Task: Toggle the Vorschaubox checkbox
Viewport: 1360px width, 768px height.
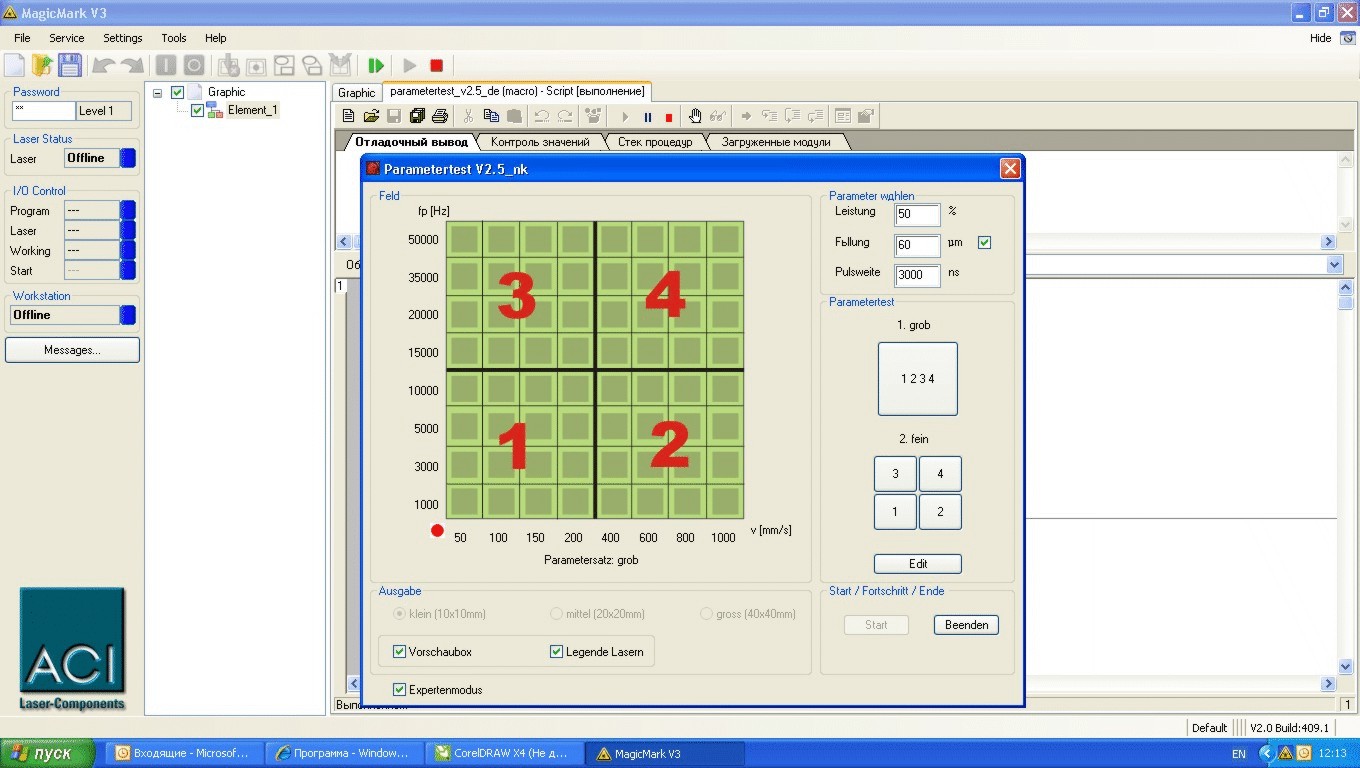Action: tap(400, 652)
